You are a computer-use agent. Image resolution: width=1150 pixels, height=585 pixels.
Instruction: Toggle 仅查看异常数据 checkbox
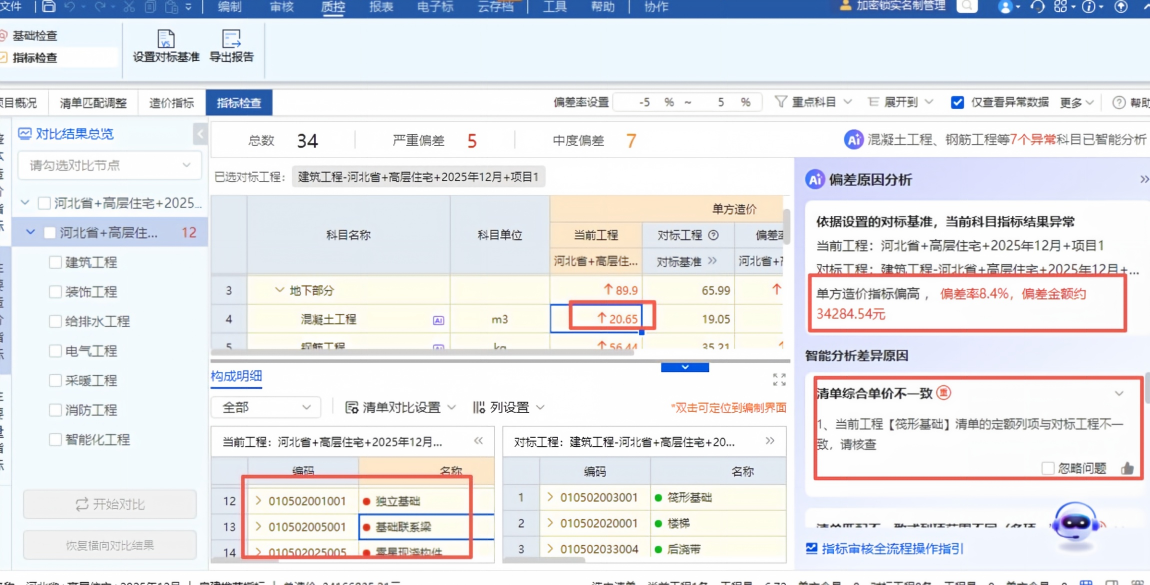pos(957,103)
